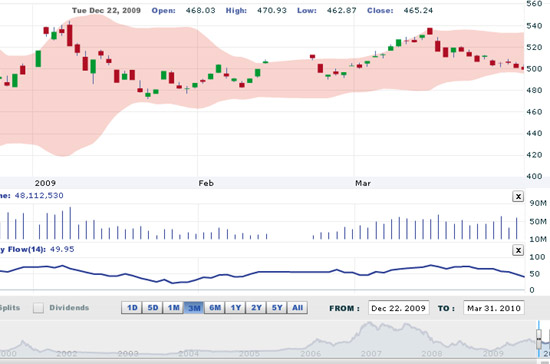This screenshot has height=364, width=550.
Task: Click the Feb label on the date axis
Action: pyautogui.click(x=206, y=183)
